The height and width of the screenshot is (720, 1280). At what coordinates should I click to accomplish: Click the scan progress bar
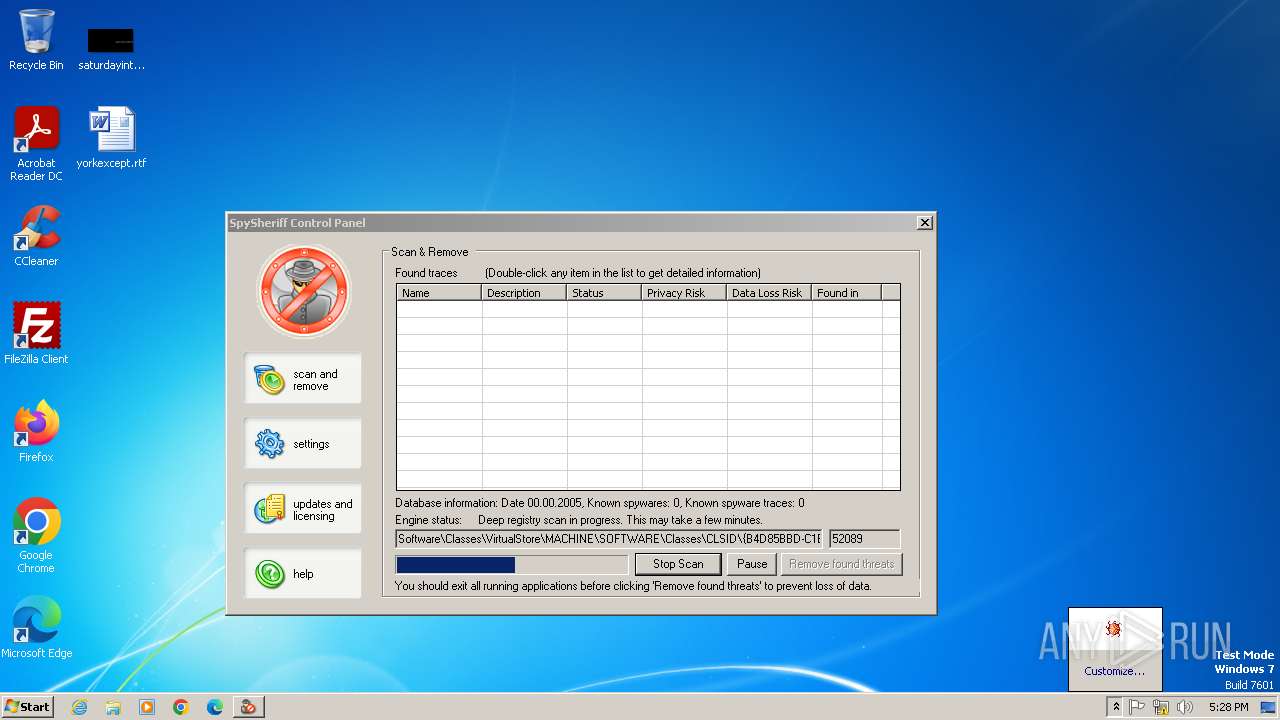(512, 565)
